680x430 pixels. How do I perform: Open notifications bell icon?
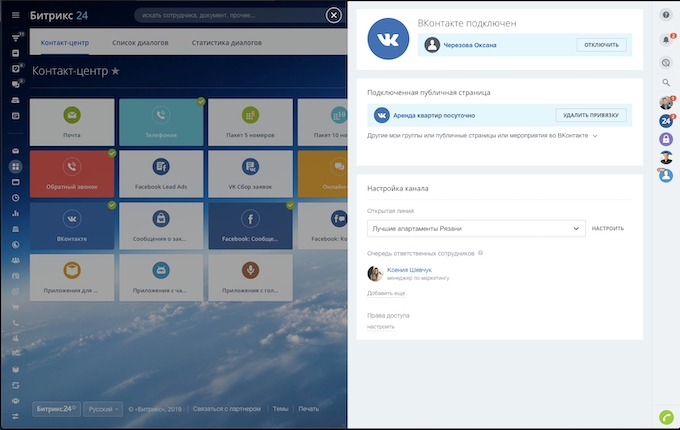click(x=666, y=40)
